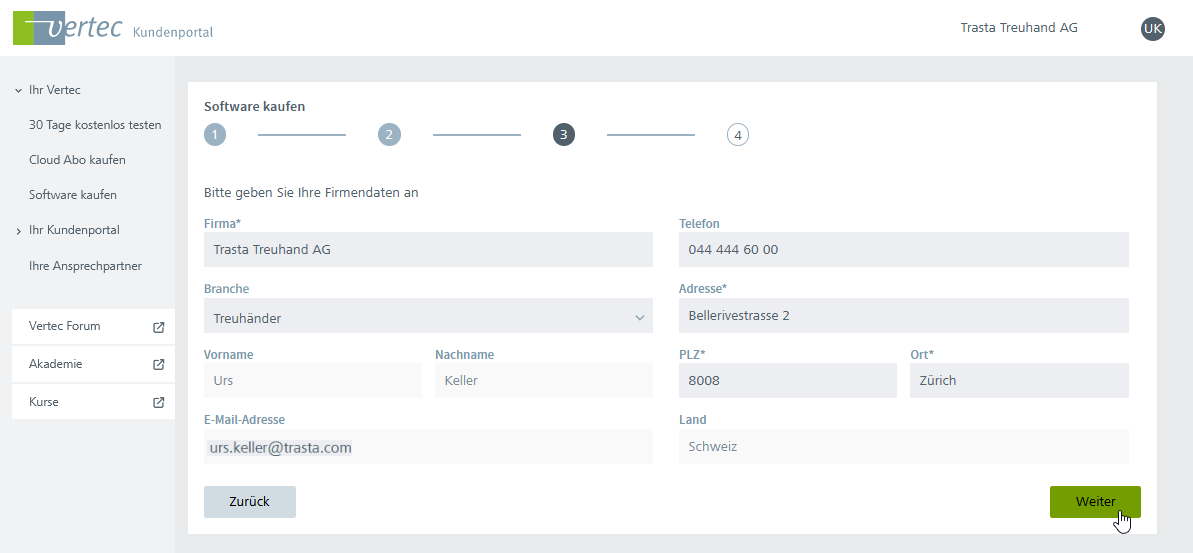The height and width of the screenshot is (553, 1193).
Task: Open the Branche dropdown
Action: (428, 317)
